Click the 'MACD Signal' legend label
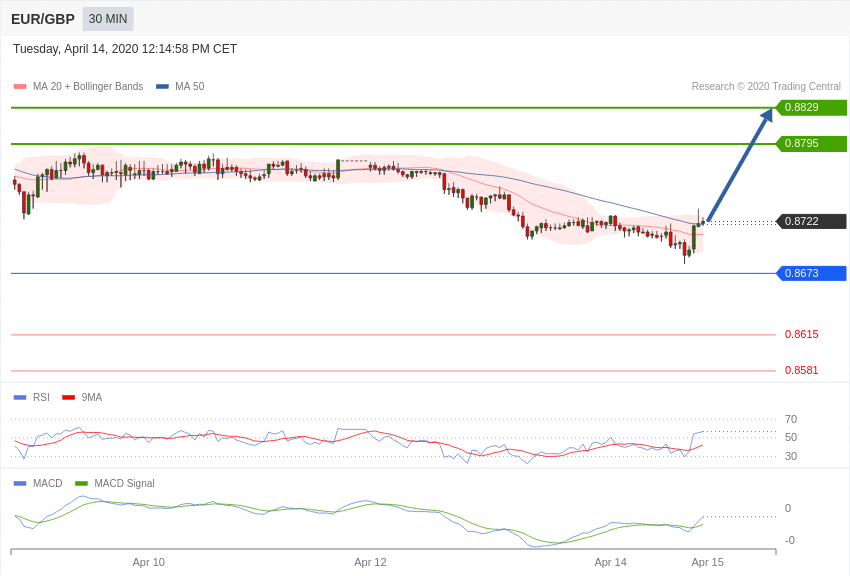 124,483
